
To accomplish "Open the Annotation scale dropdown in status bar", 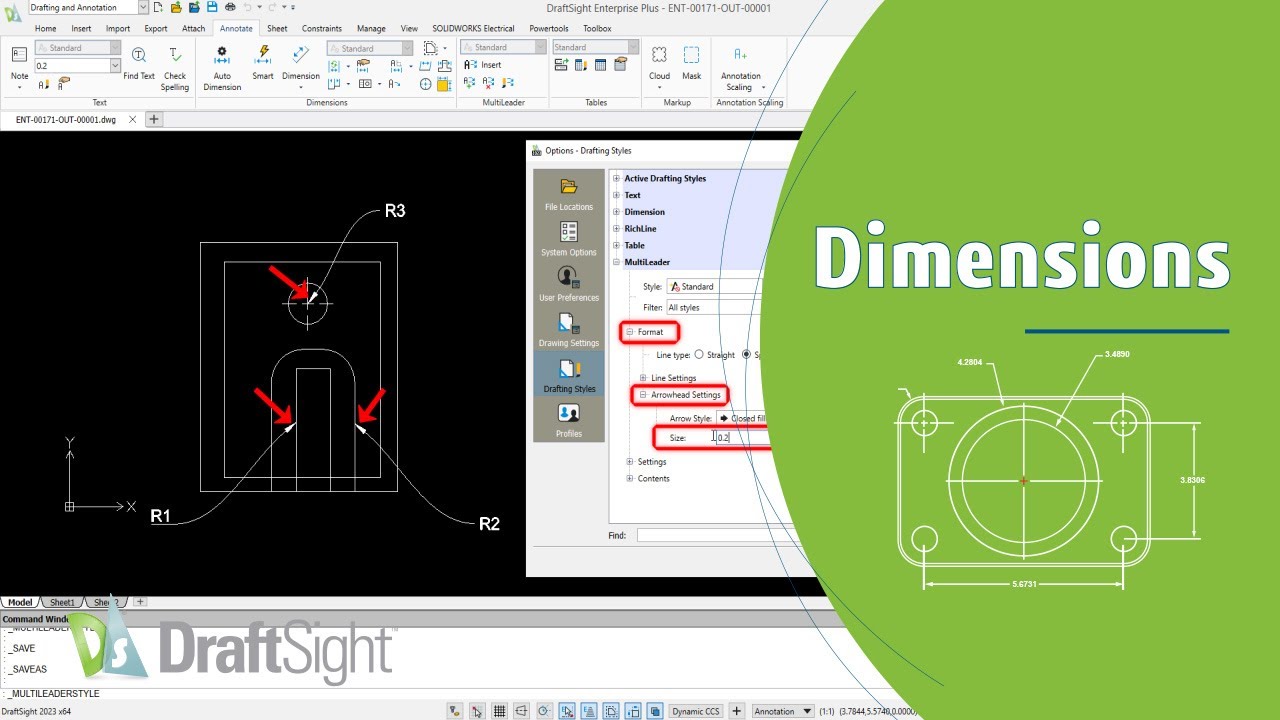I will coord(783,711).
